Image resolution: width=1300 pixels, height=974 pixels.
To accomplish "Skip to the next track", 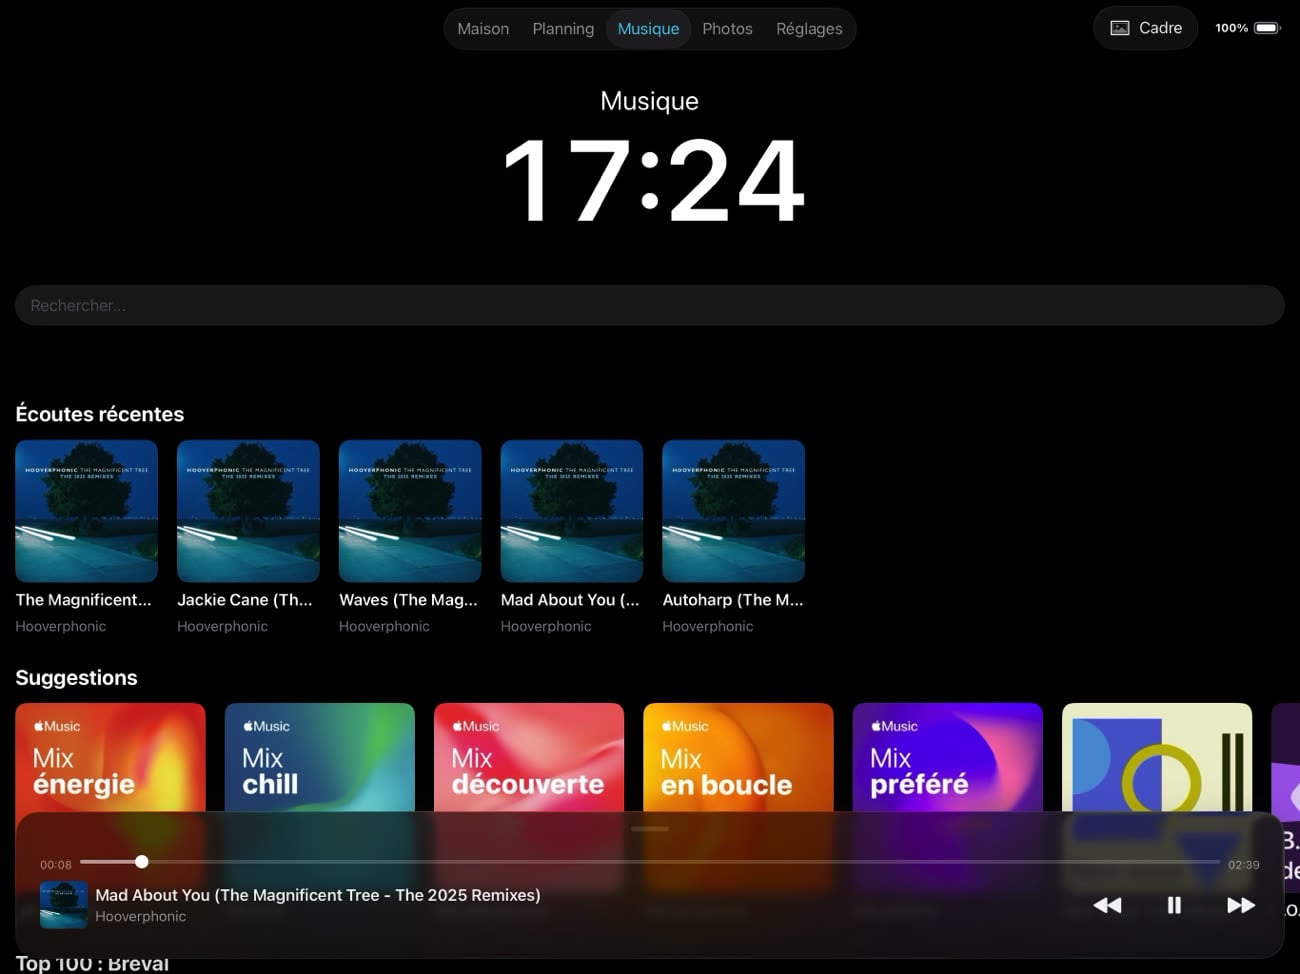I will (1240, 905).
